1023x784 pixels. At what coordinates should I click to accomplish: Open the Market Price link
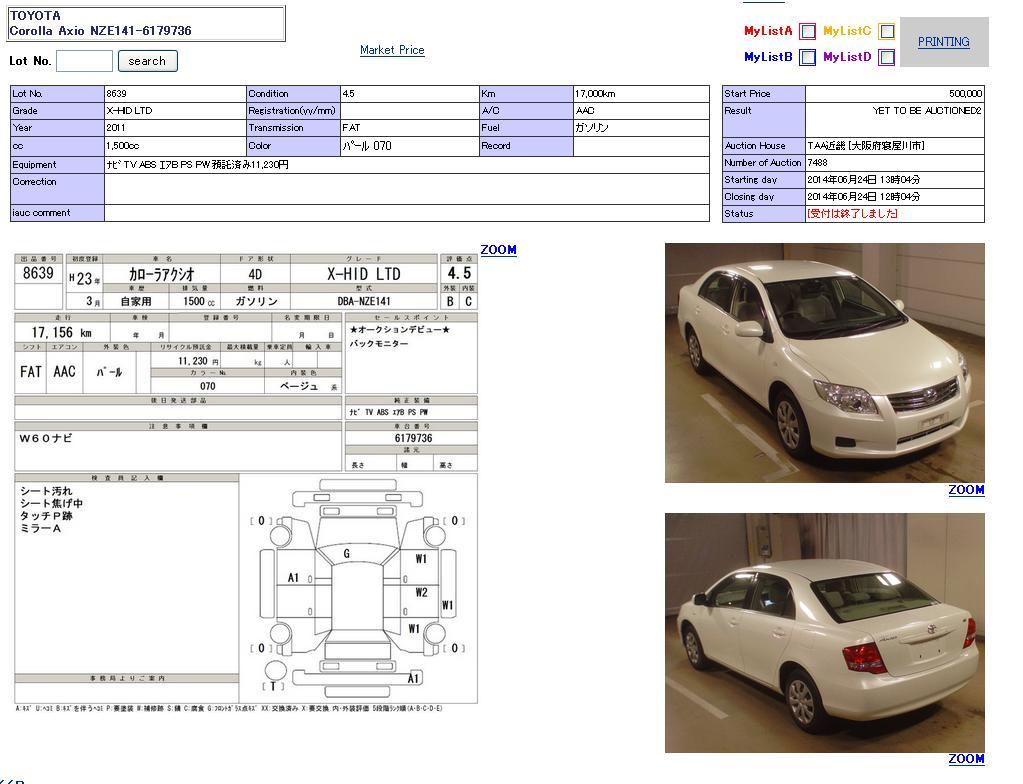coord(392,50)
